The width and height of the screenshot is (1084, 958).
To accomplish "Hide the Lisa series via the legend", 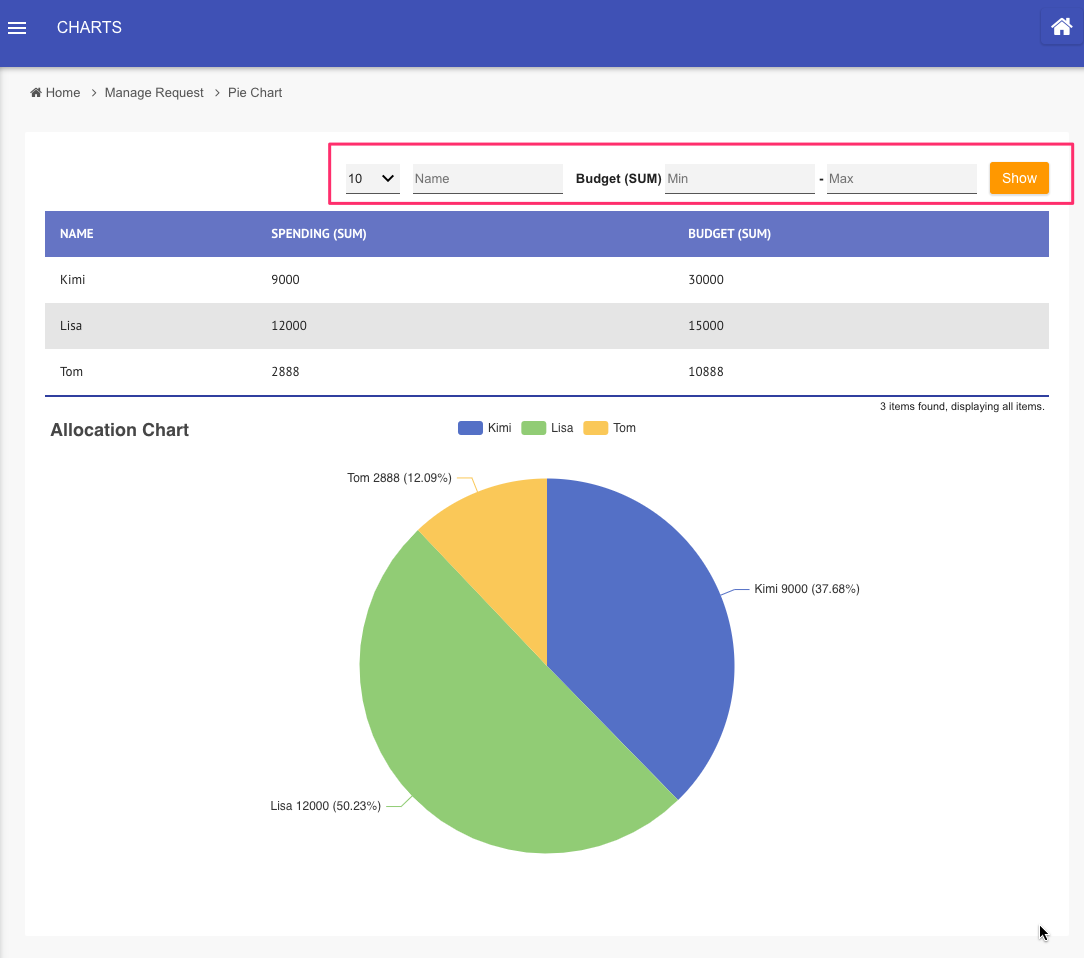I will [548, 428].
